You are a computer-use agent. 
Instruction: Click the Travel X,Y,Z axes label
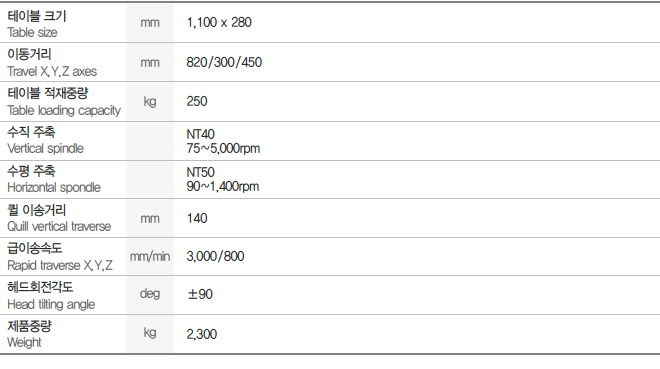(52, 72)
